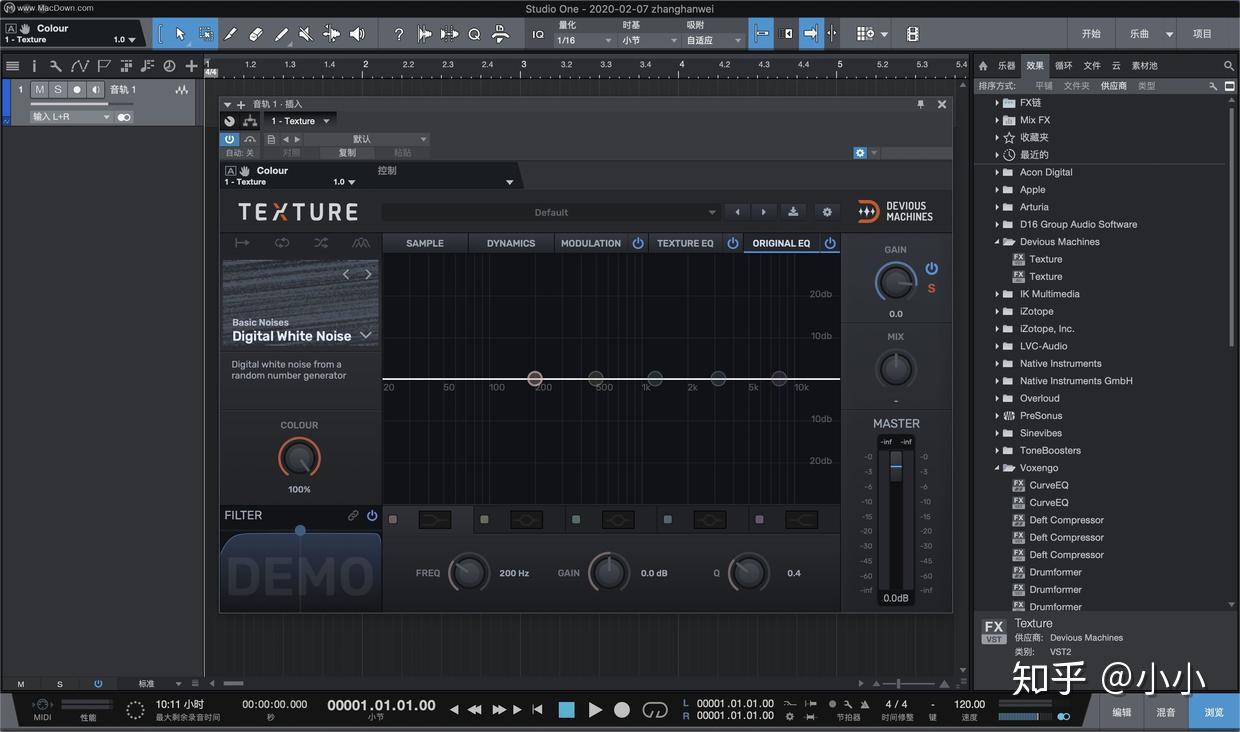Enable solo on track 音轨 1
This screenshot has width=1240, height=732.
[x=57, y=89]
